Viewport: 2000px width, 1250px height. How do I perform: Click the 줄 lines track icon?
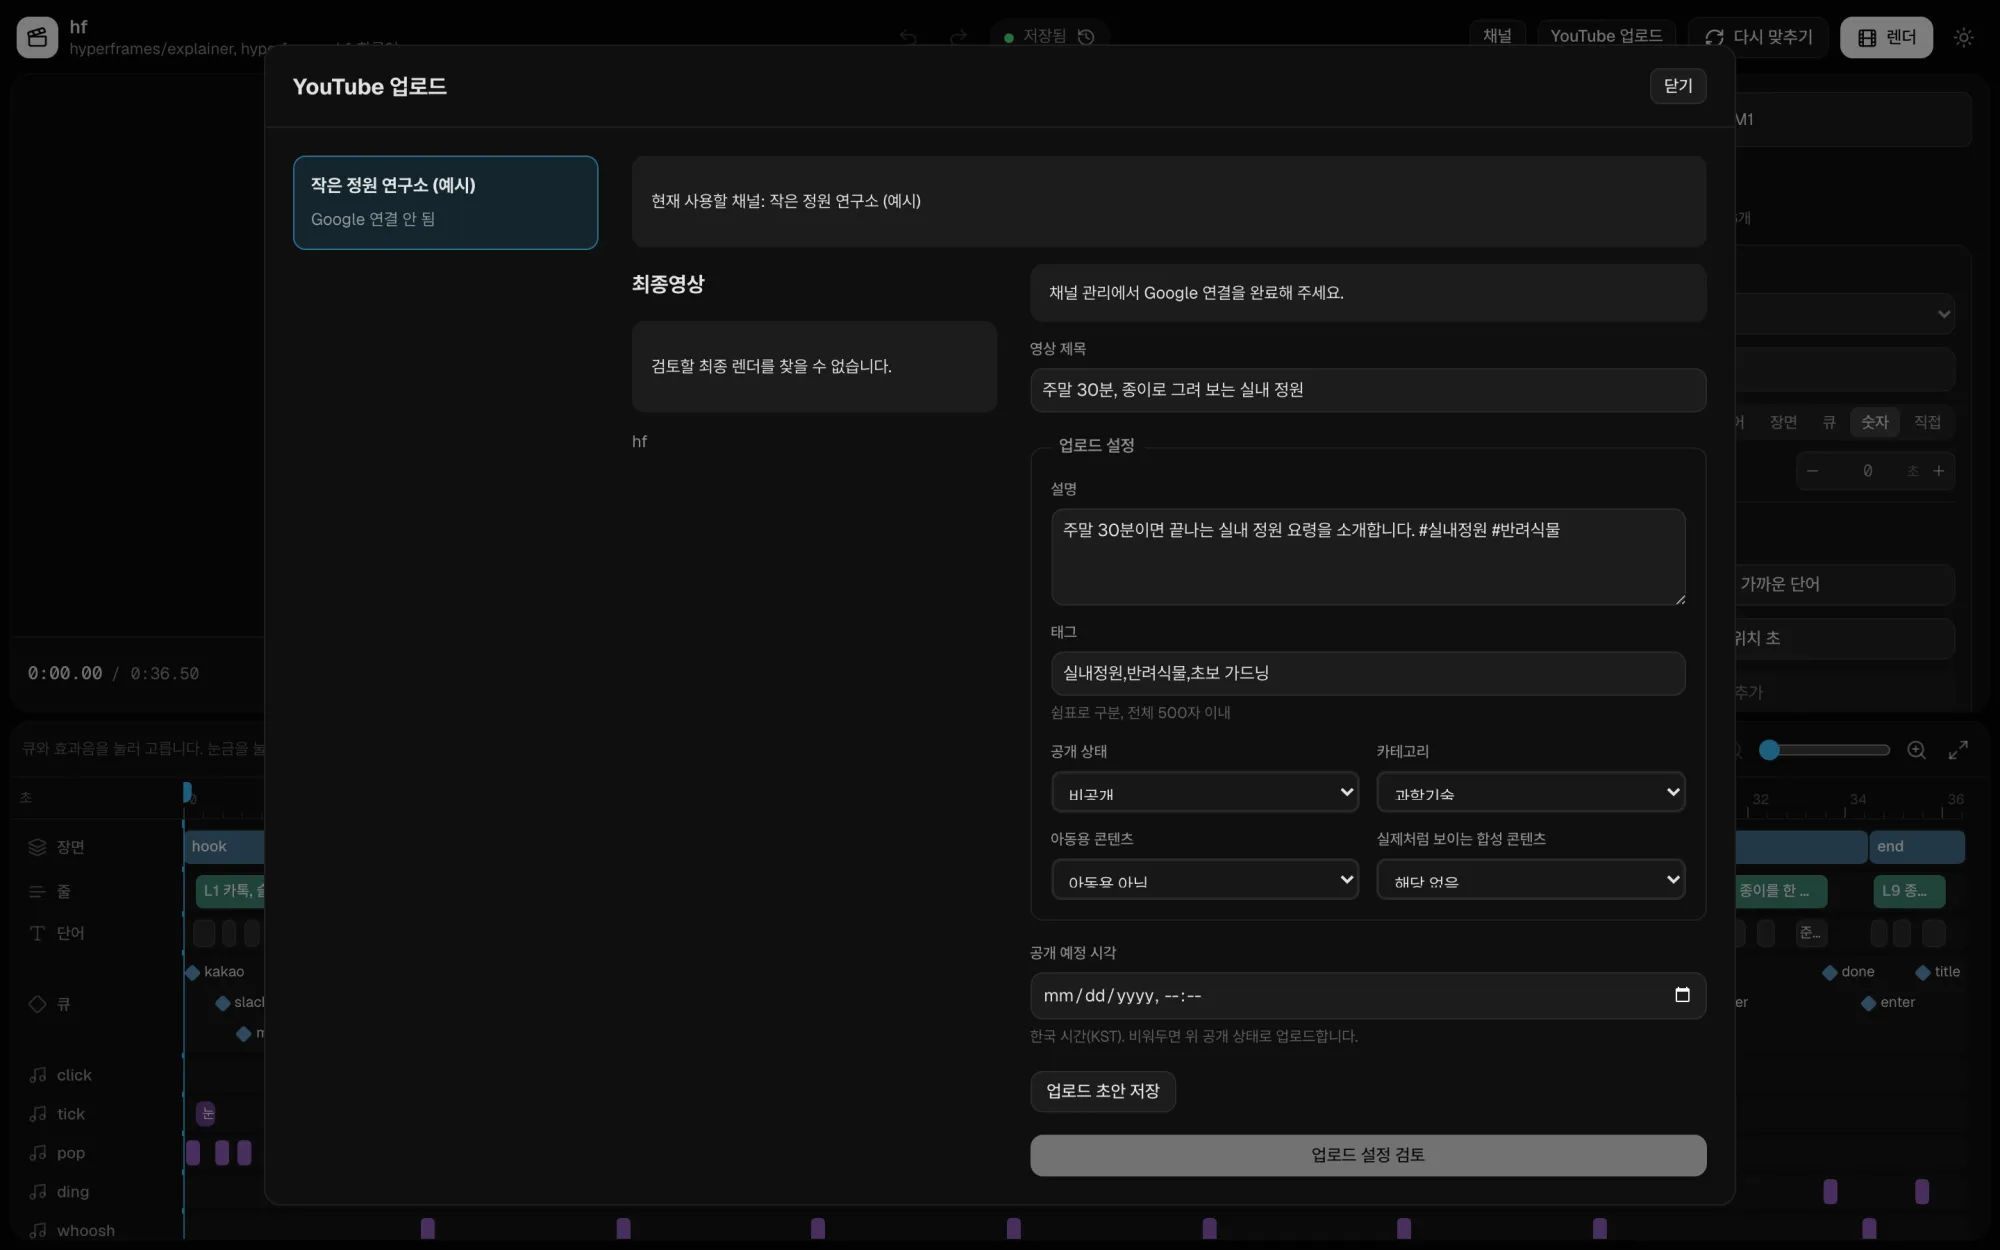tap(37, 891)
